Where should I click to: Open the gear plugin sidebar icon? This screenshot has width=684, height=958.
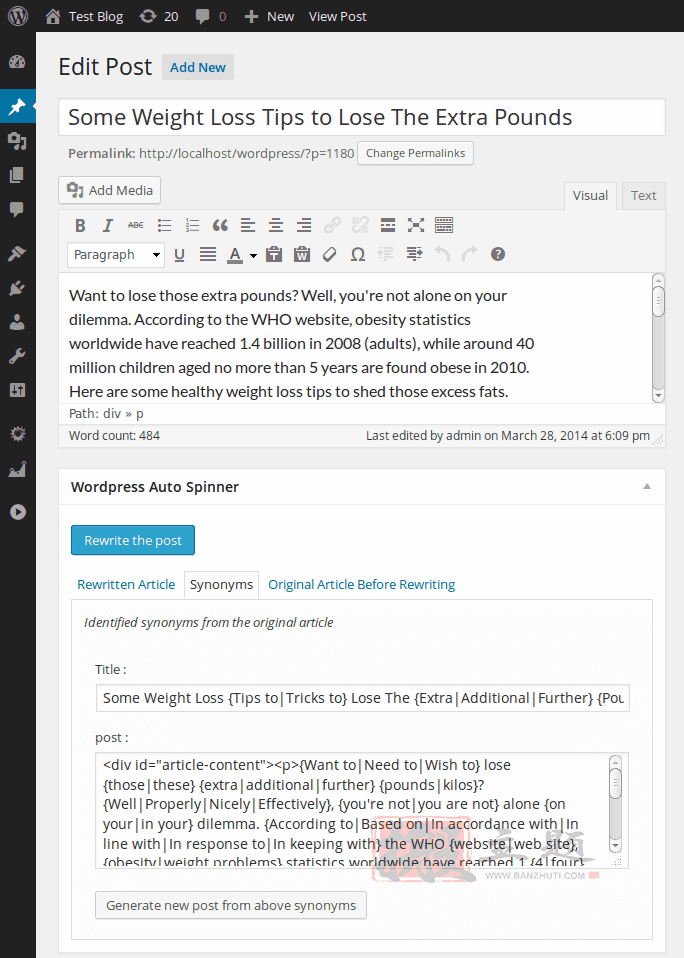tap(17, 434)
